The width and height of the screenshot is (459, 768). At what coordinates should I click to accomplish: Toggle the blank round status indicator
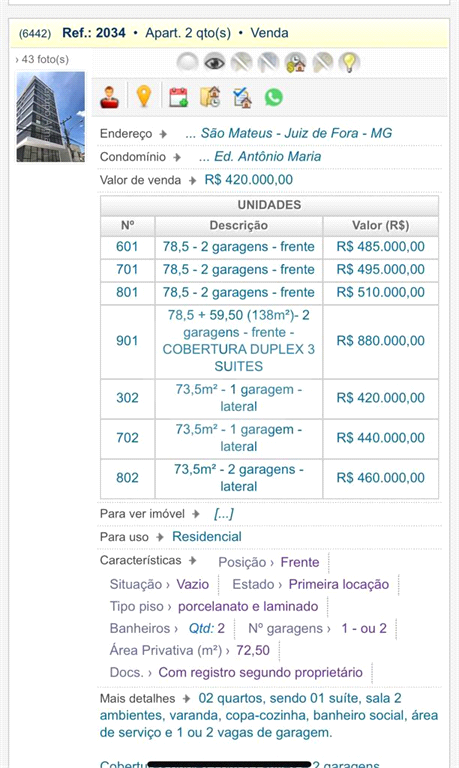(x=187, y=63)
